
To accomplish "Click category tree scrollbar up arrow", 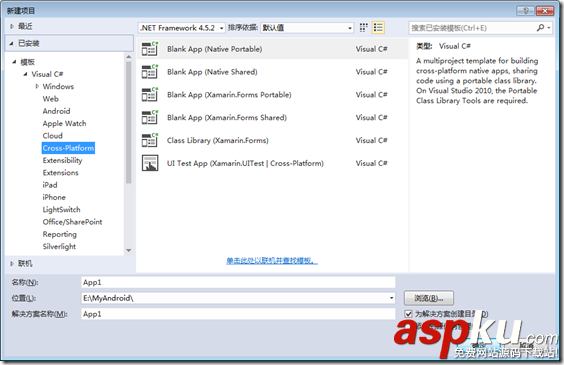I will pyautogui.click(x=129, y=57).
